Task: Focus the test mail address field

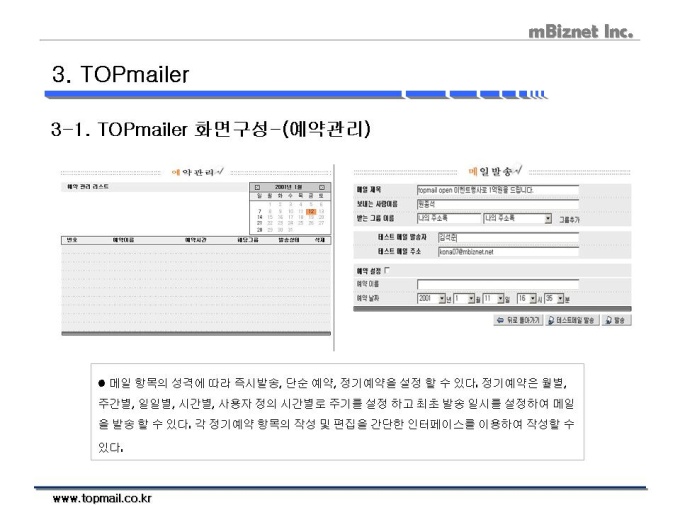Action: 508,252
